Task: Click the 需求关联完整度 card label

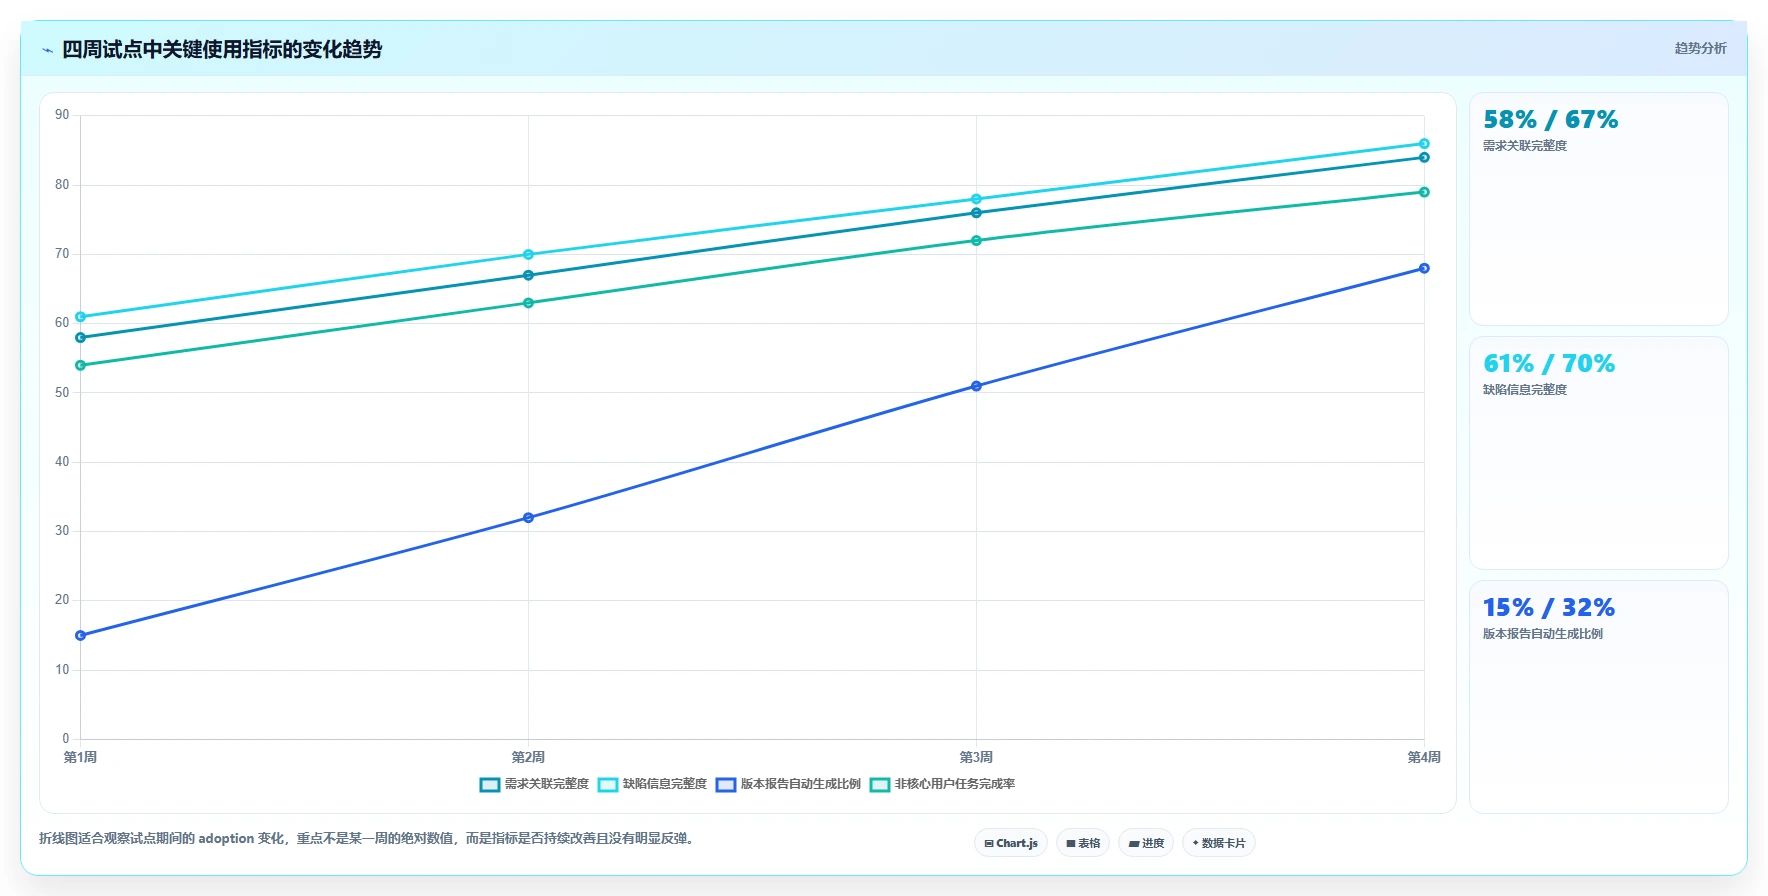Action: [1525, 146]
